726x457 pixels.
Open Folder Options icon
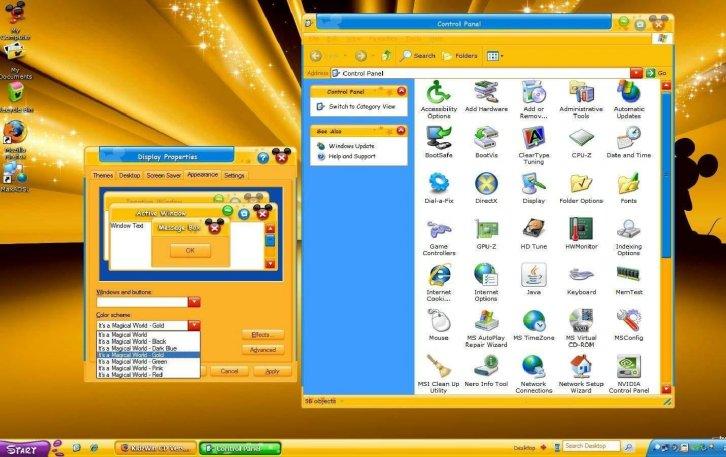coord(581,188)
